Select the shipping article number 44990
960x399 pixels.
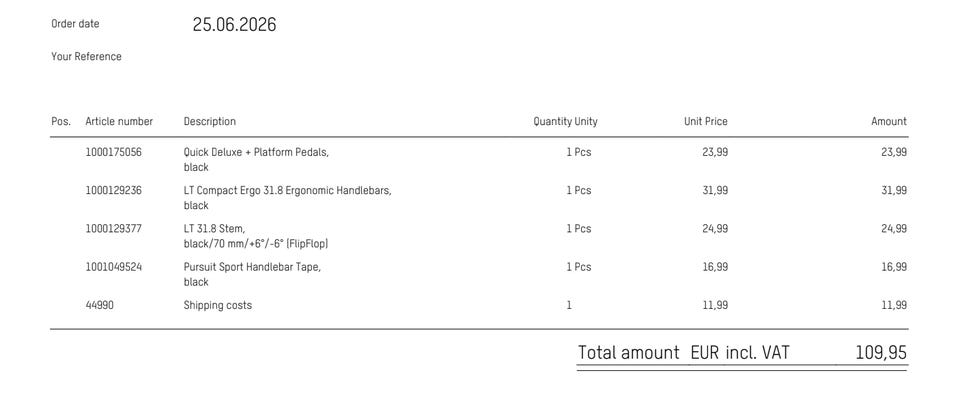point(99,305)
